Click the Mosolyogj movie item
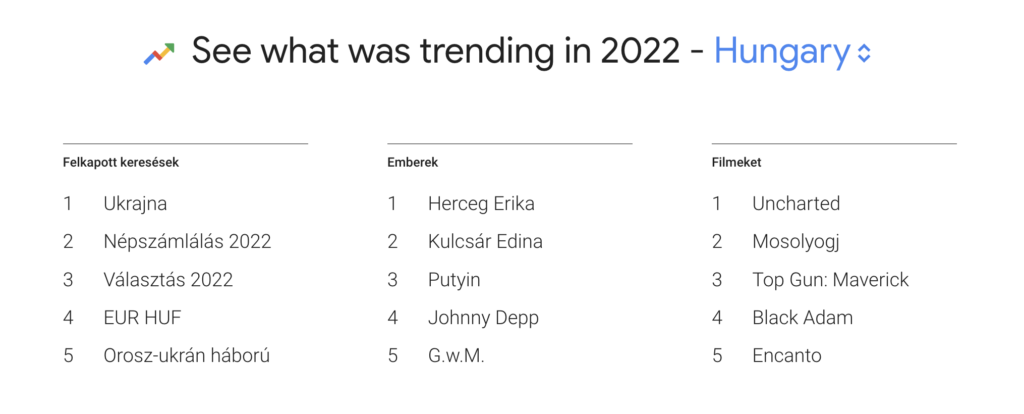1024x414 pixels. [795, 242]
